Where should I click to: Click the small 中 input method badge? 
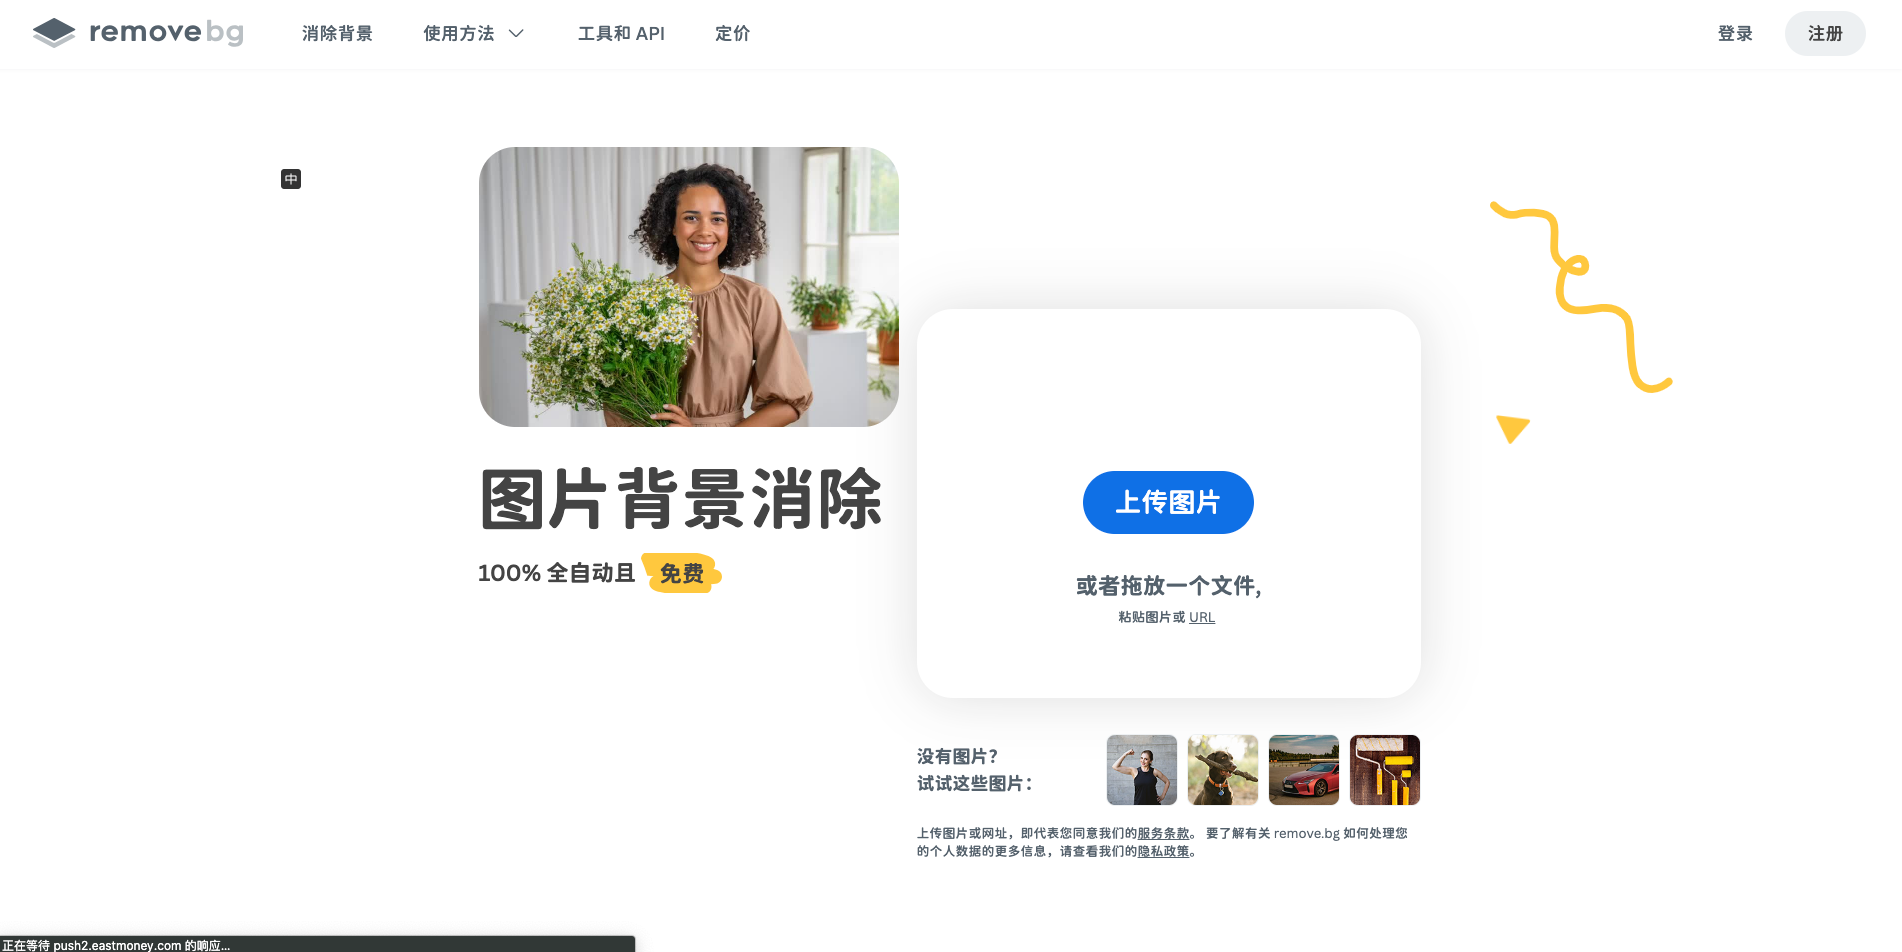coord(291,179)
